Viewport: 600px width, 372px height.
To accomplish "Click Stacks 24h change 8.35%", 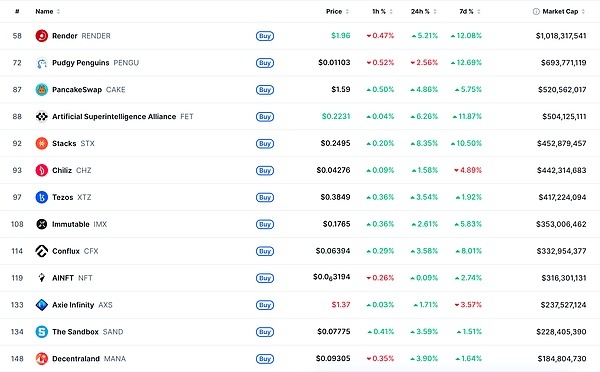I will [x=424, y=143].
